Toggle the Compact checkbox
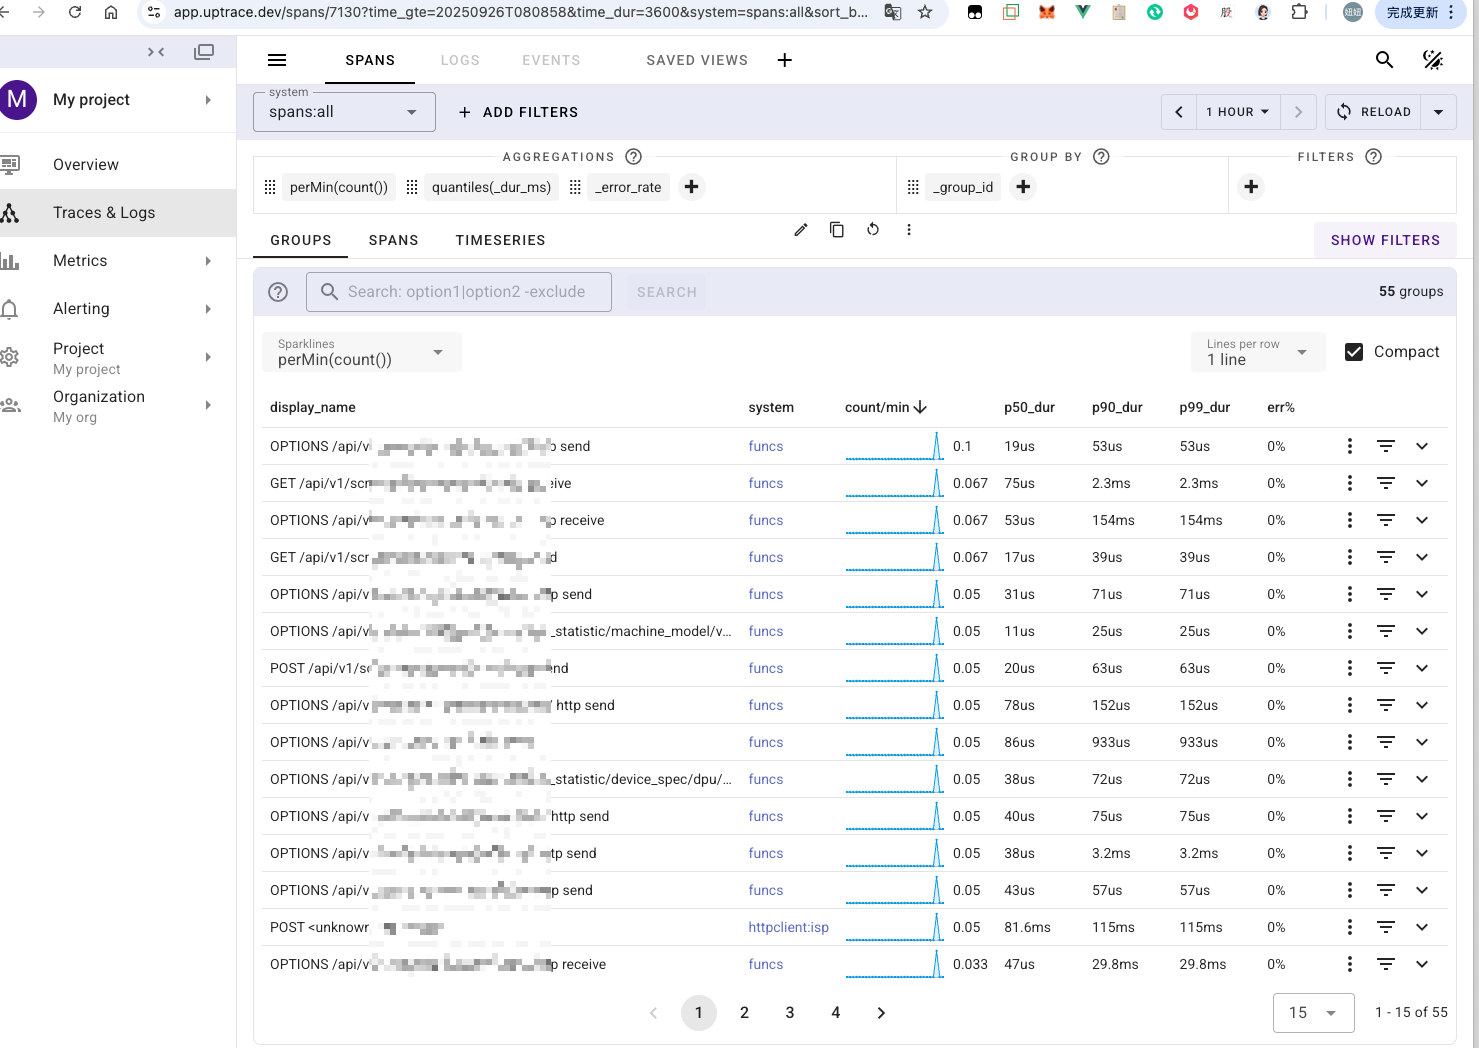The height and width of the screenshot is (1048, 1479). click(1354, 352)
